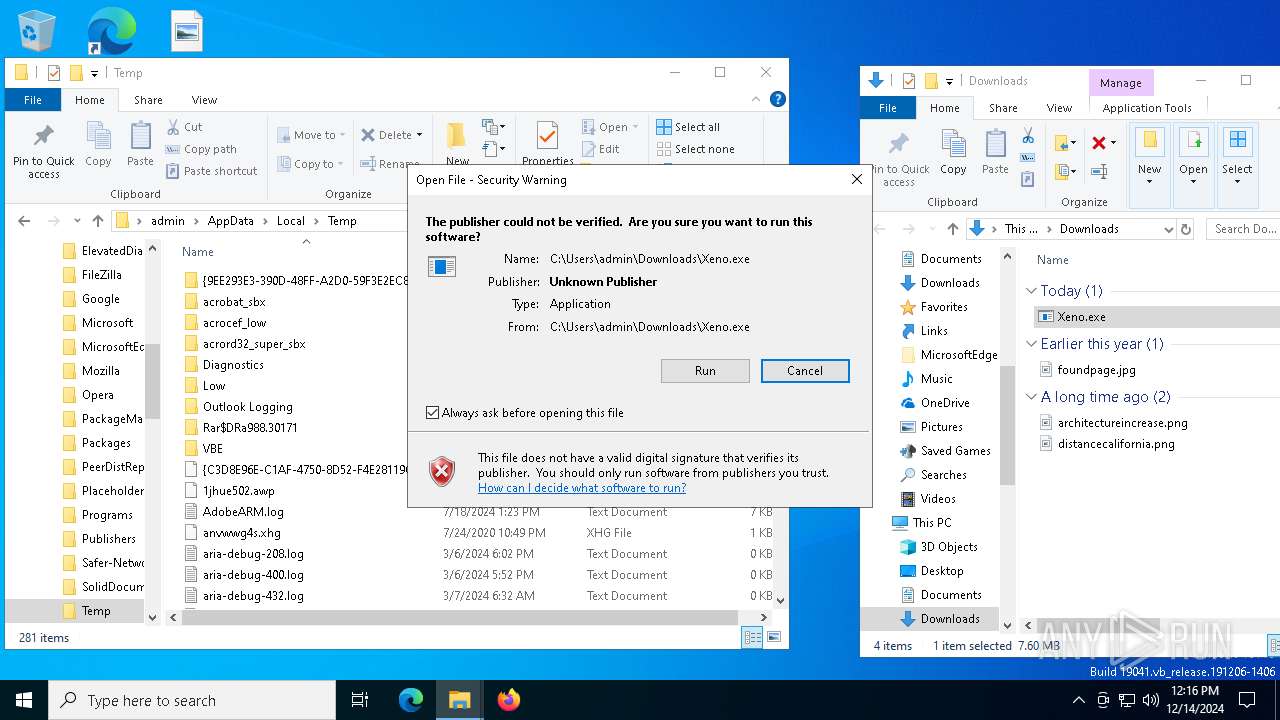Select FileZilla folder in Temp sidebar
Image resolution: width=1280 pixels, height=720 pixels.
(x=101, y=275)
